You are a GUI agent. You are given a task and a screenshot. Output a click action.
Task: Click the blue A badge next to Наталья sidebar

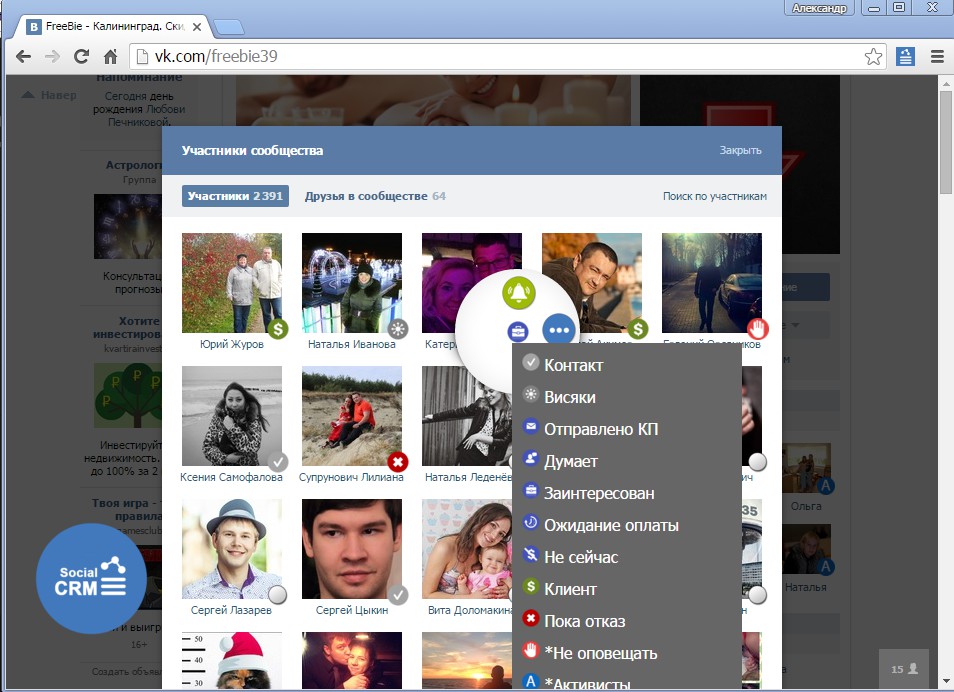(826, 567)
